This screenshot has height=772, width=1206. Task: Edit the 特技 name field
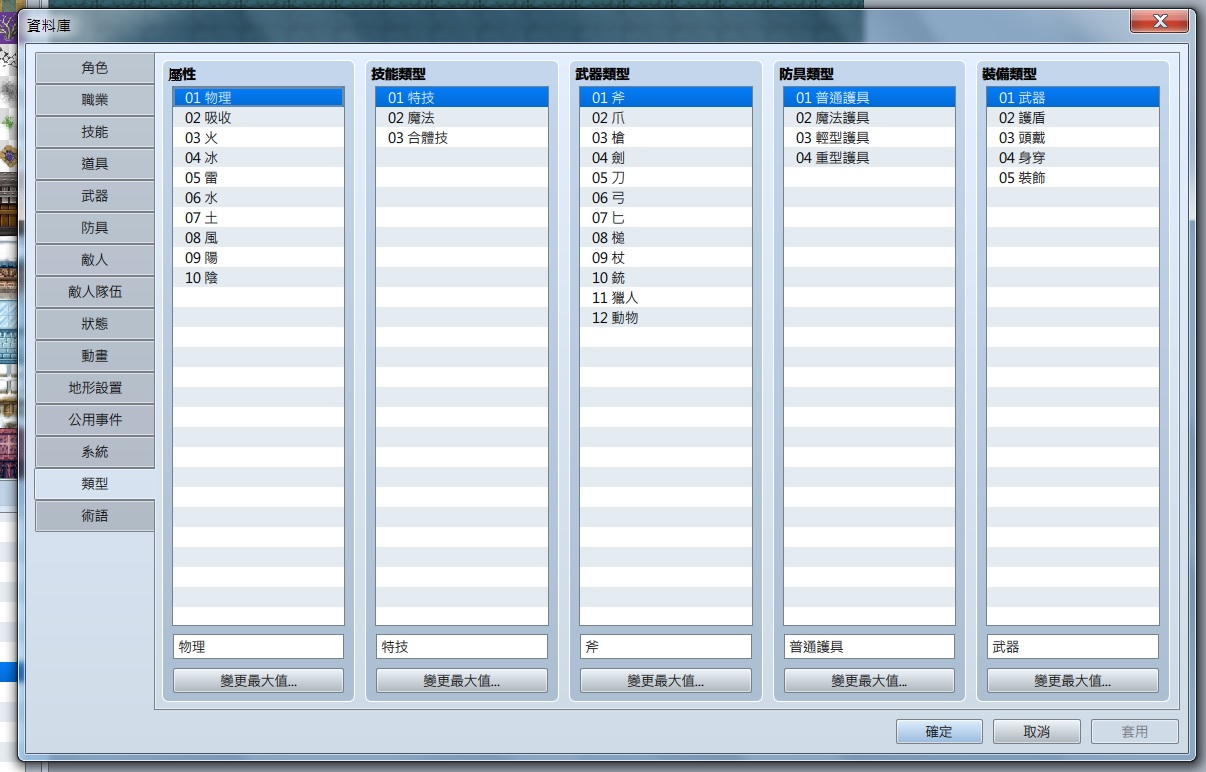click(462, 647)
